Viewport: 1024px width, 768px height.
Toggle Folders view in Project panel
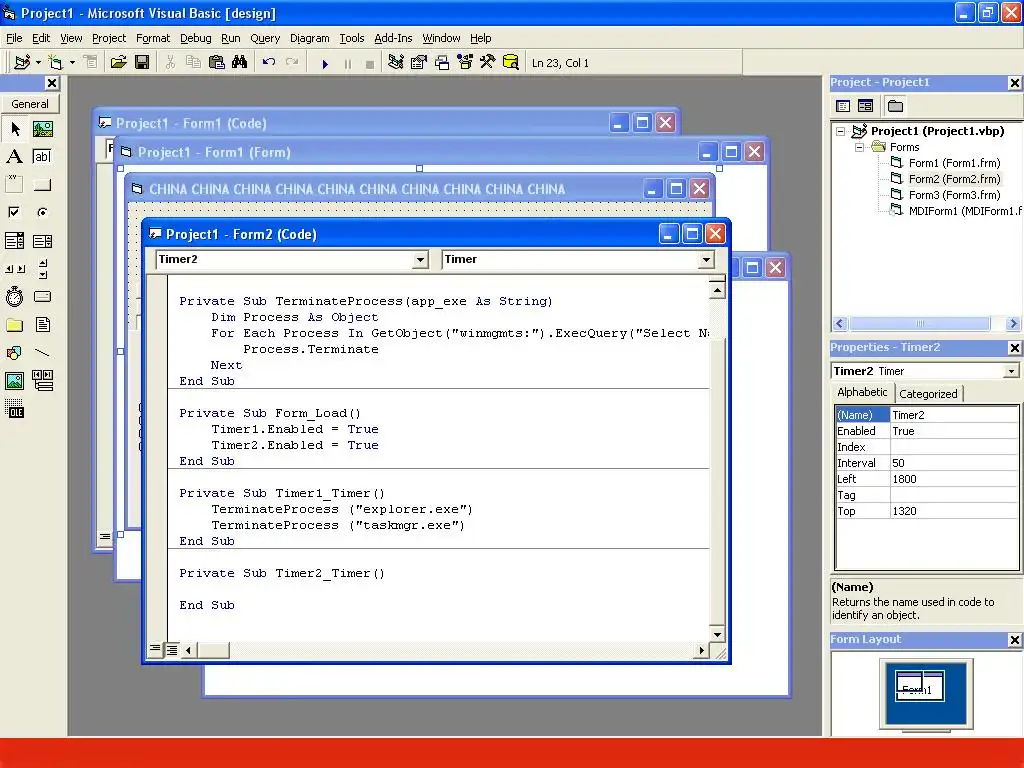click(895, 106)
